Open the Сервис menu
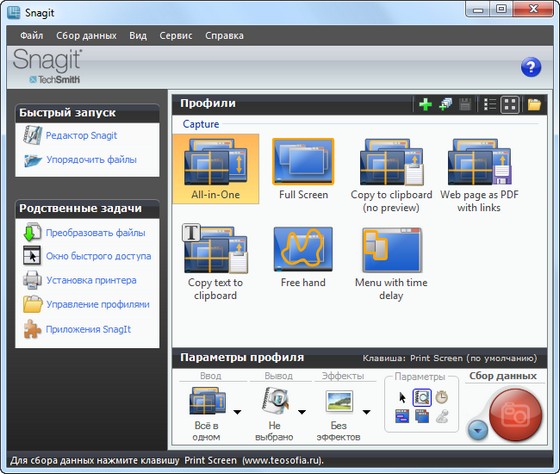The height and width of the screenshot is (474, 560). click(176, 35)
